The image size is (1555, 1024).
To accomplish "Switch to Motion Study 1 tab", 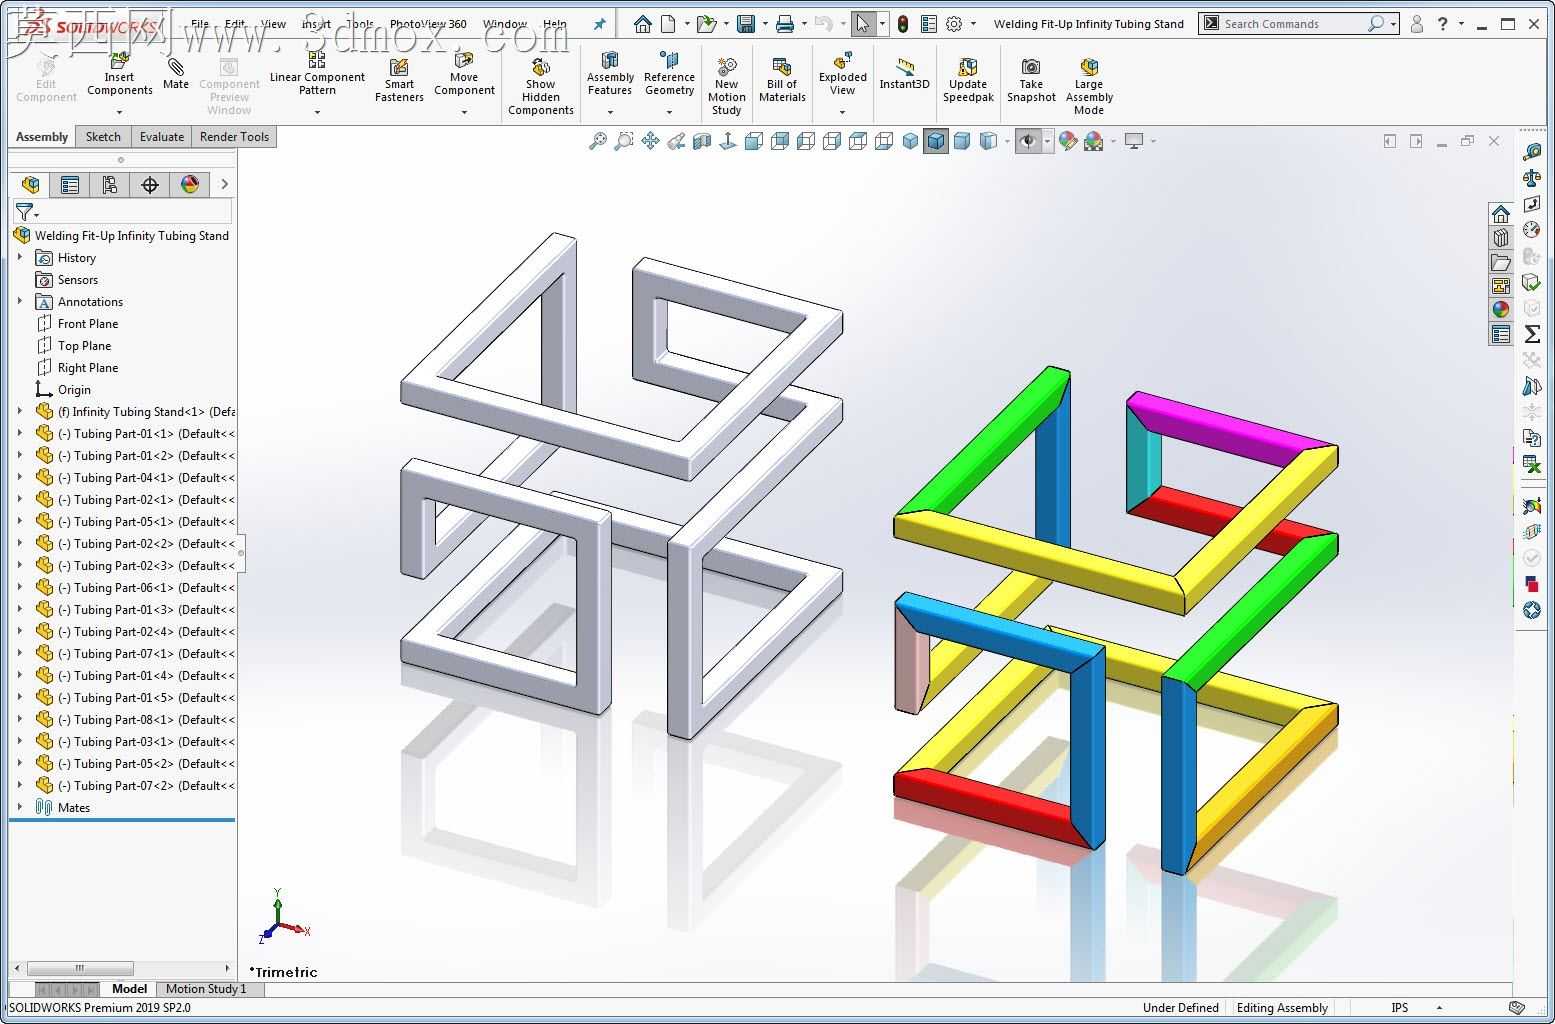I will [206, 989].
